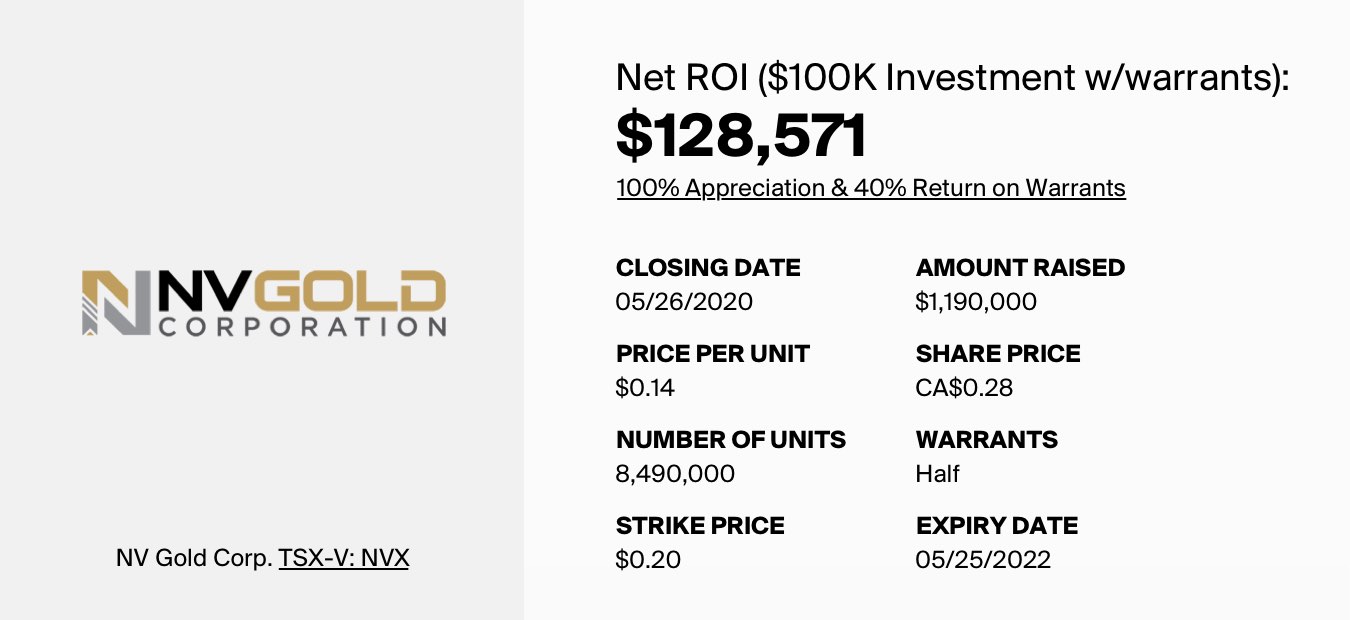The image size is (1350, 620).
Task: Click the NV Gold Corp. company name caption
Action: pyautogui.click(x=194, y=558)
